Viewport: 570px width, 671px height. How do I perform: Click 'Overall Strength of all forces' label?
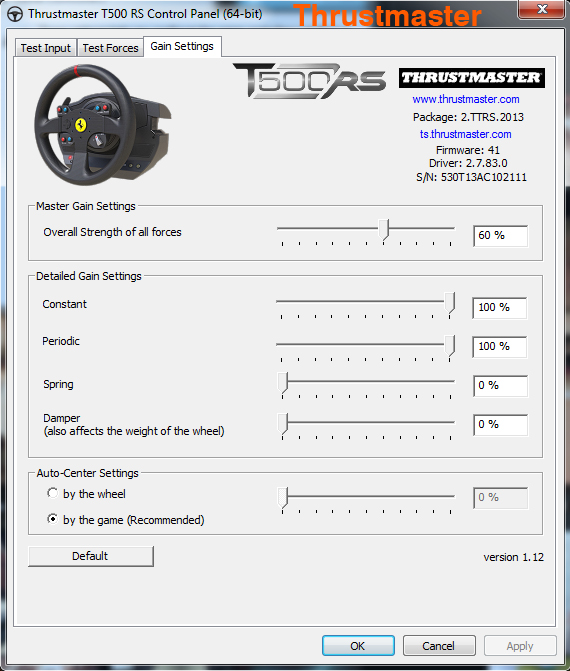point(113,232)
